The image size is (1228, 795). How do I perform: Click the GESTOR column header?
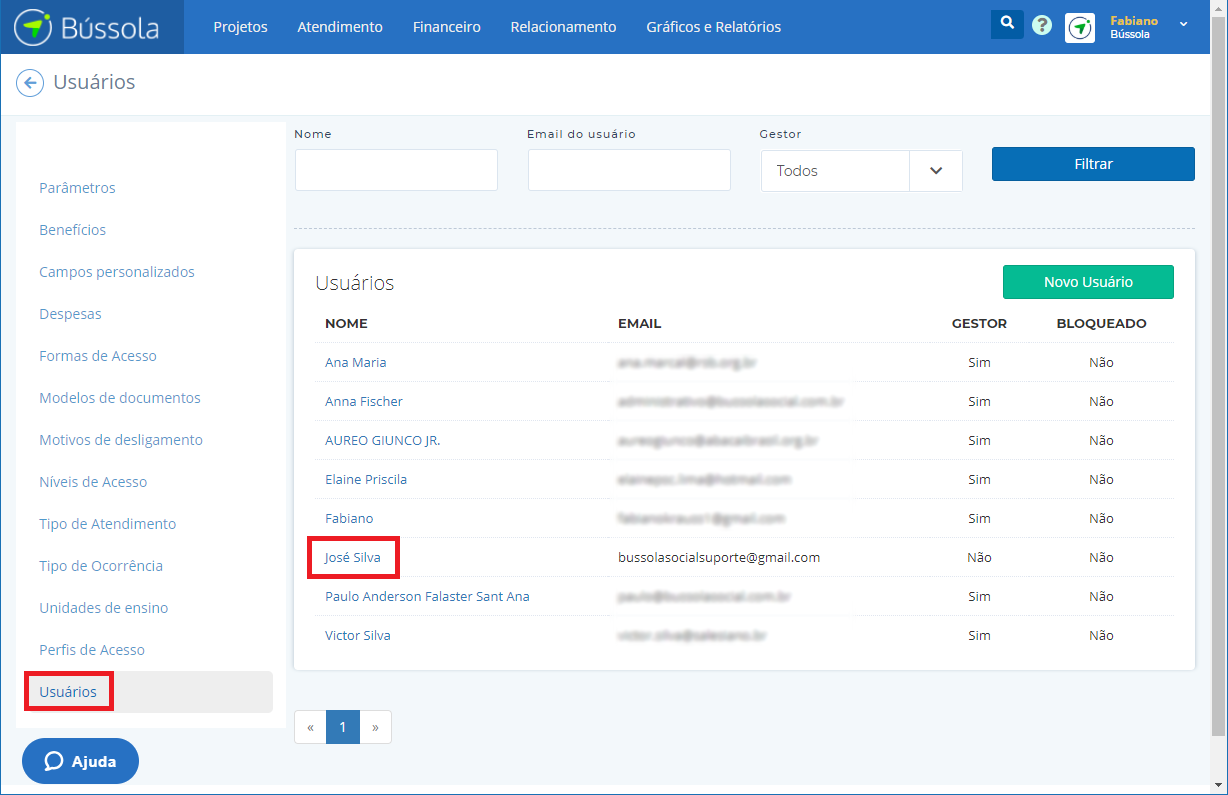point(979,324)
